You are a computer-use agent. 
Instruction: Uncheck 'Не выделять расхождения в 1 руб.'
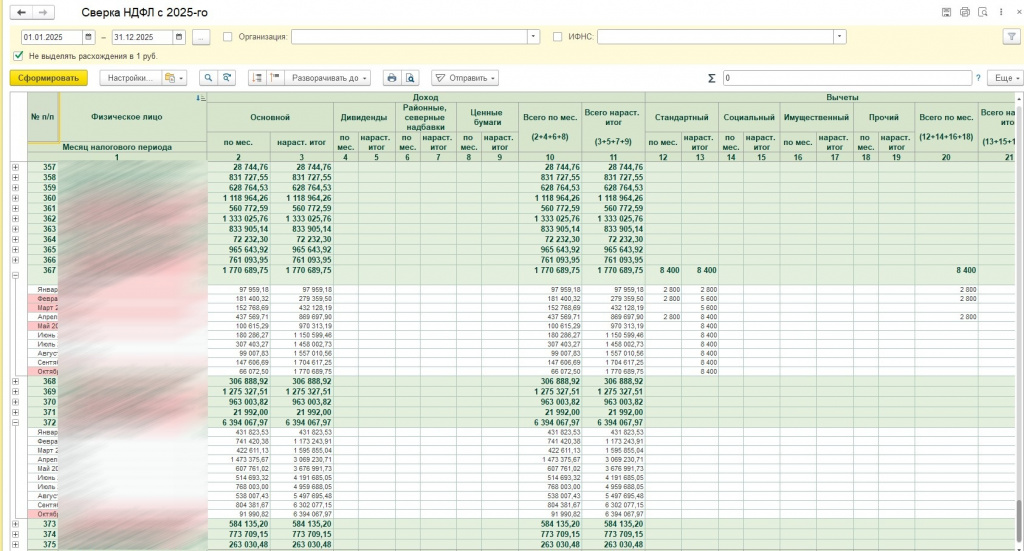coord(19,56)
